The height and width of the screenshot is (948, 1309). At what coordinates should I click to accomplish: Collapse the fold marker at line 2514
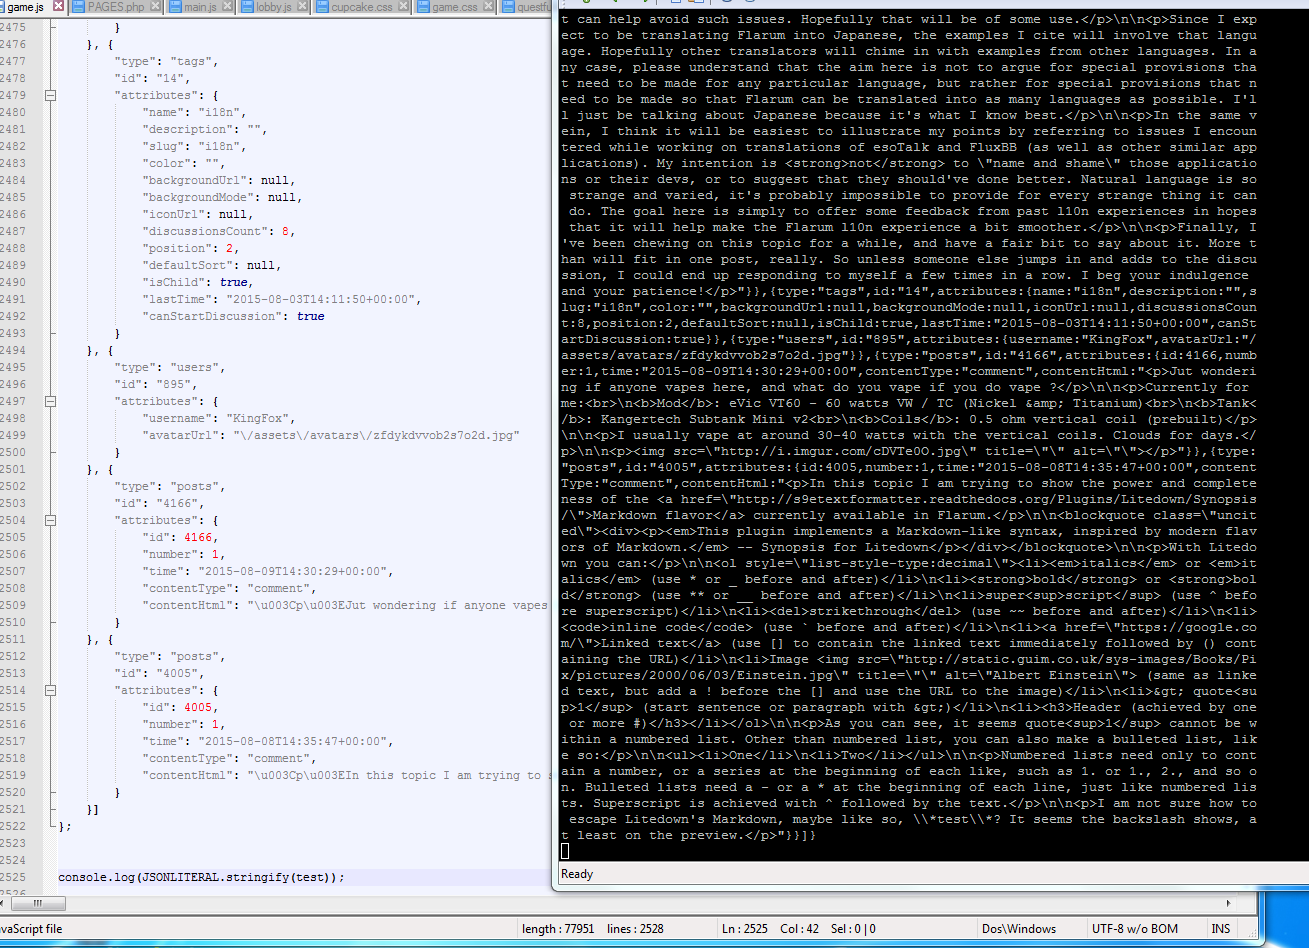coord(50,691)
